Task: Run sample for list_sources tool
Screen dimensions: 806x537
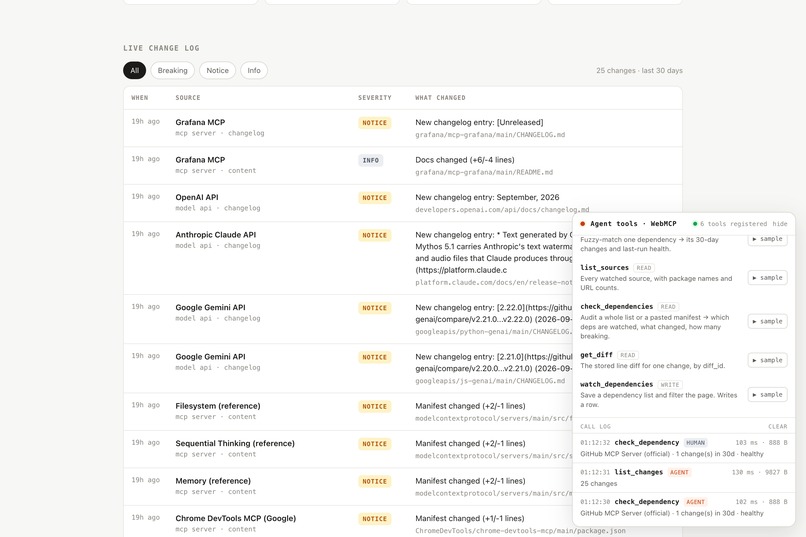Action: click(767, 277)
